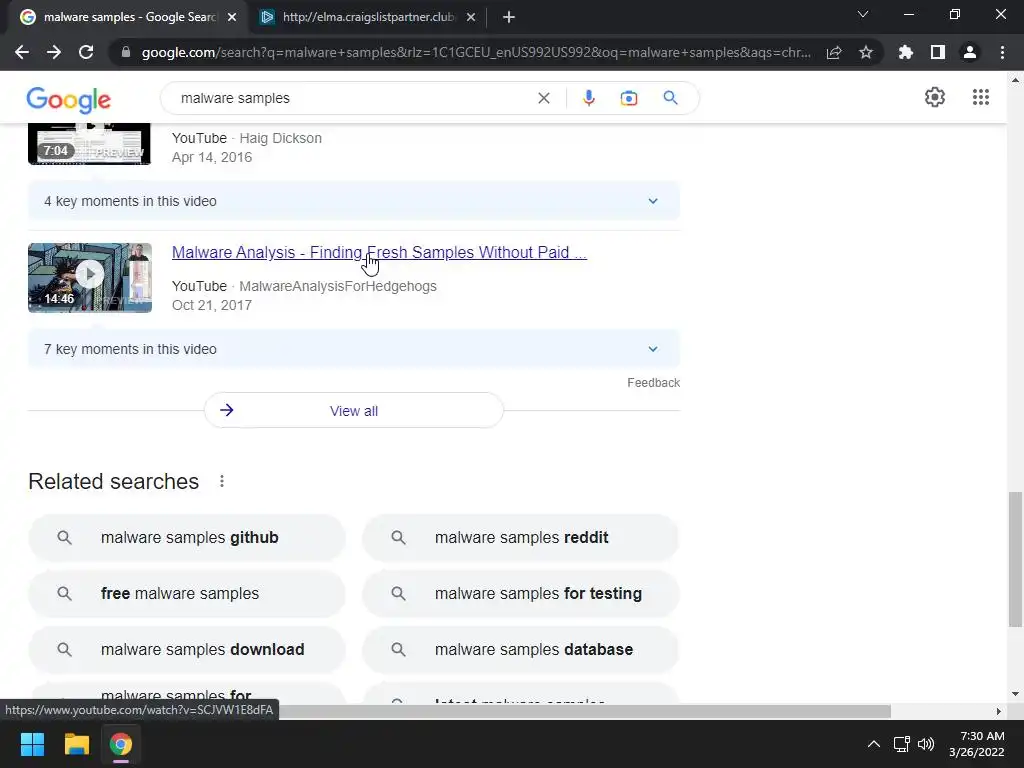Click the Chrome taskbar icon
This screenshot has height=768, width=1024.
pos(121,744)
